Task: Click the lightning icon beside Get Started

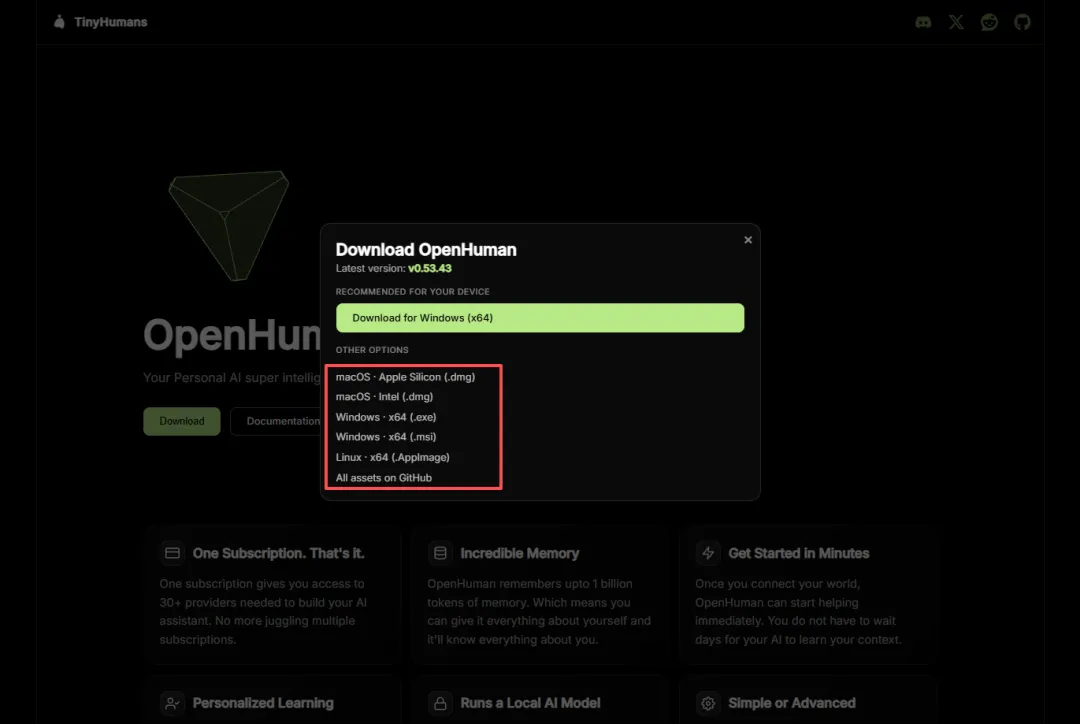Action: (x=708, y=553)
